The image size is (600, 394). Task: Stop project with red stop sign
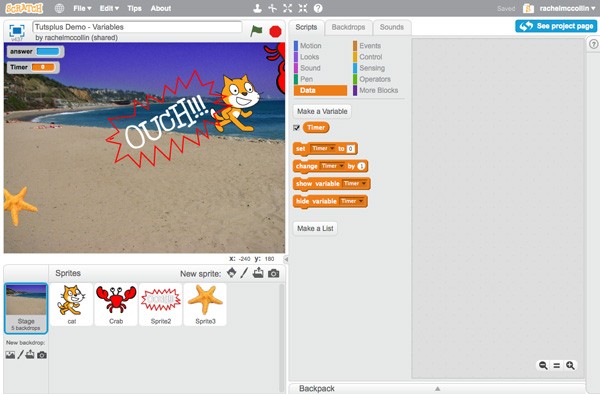pos(275,31)
